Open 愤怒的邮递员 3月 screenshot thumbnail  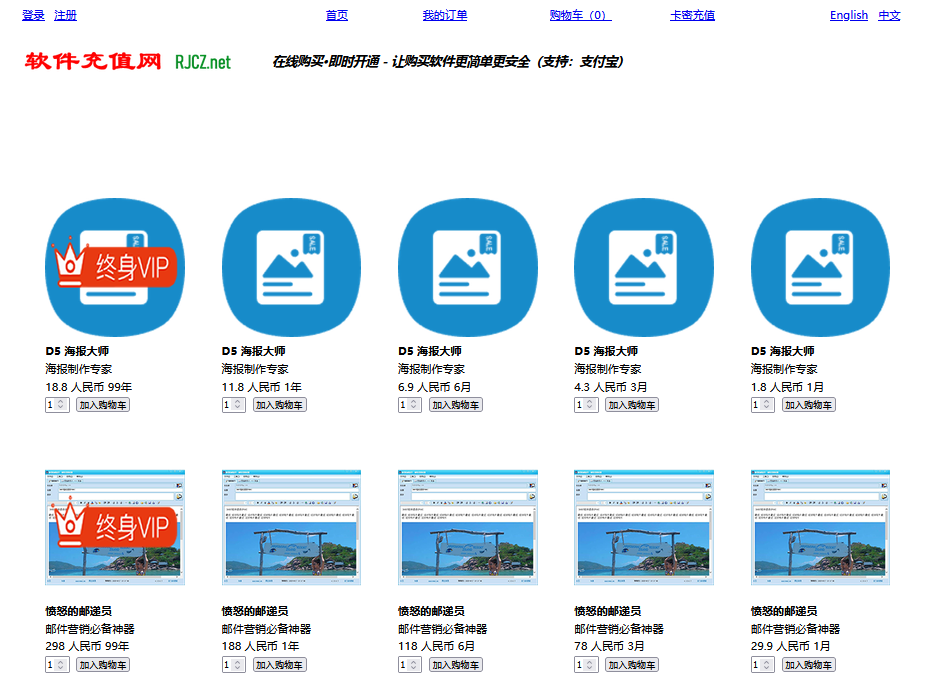click(644, 527)
